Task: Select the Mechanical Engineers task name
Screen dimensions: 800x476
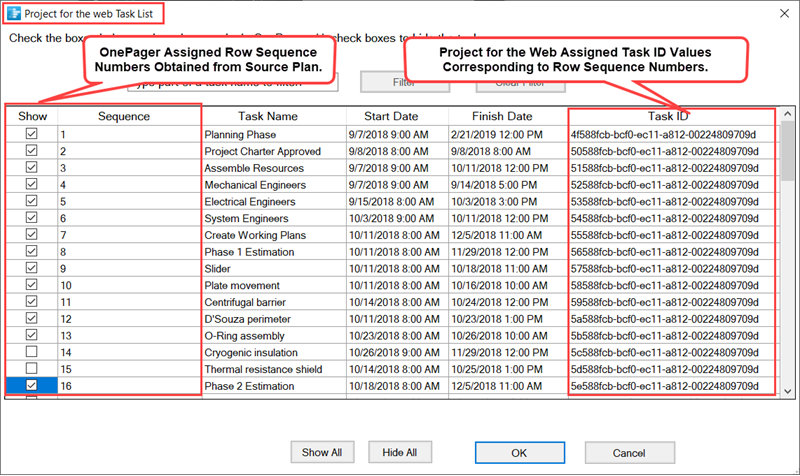Action: (255, 185)
